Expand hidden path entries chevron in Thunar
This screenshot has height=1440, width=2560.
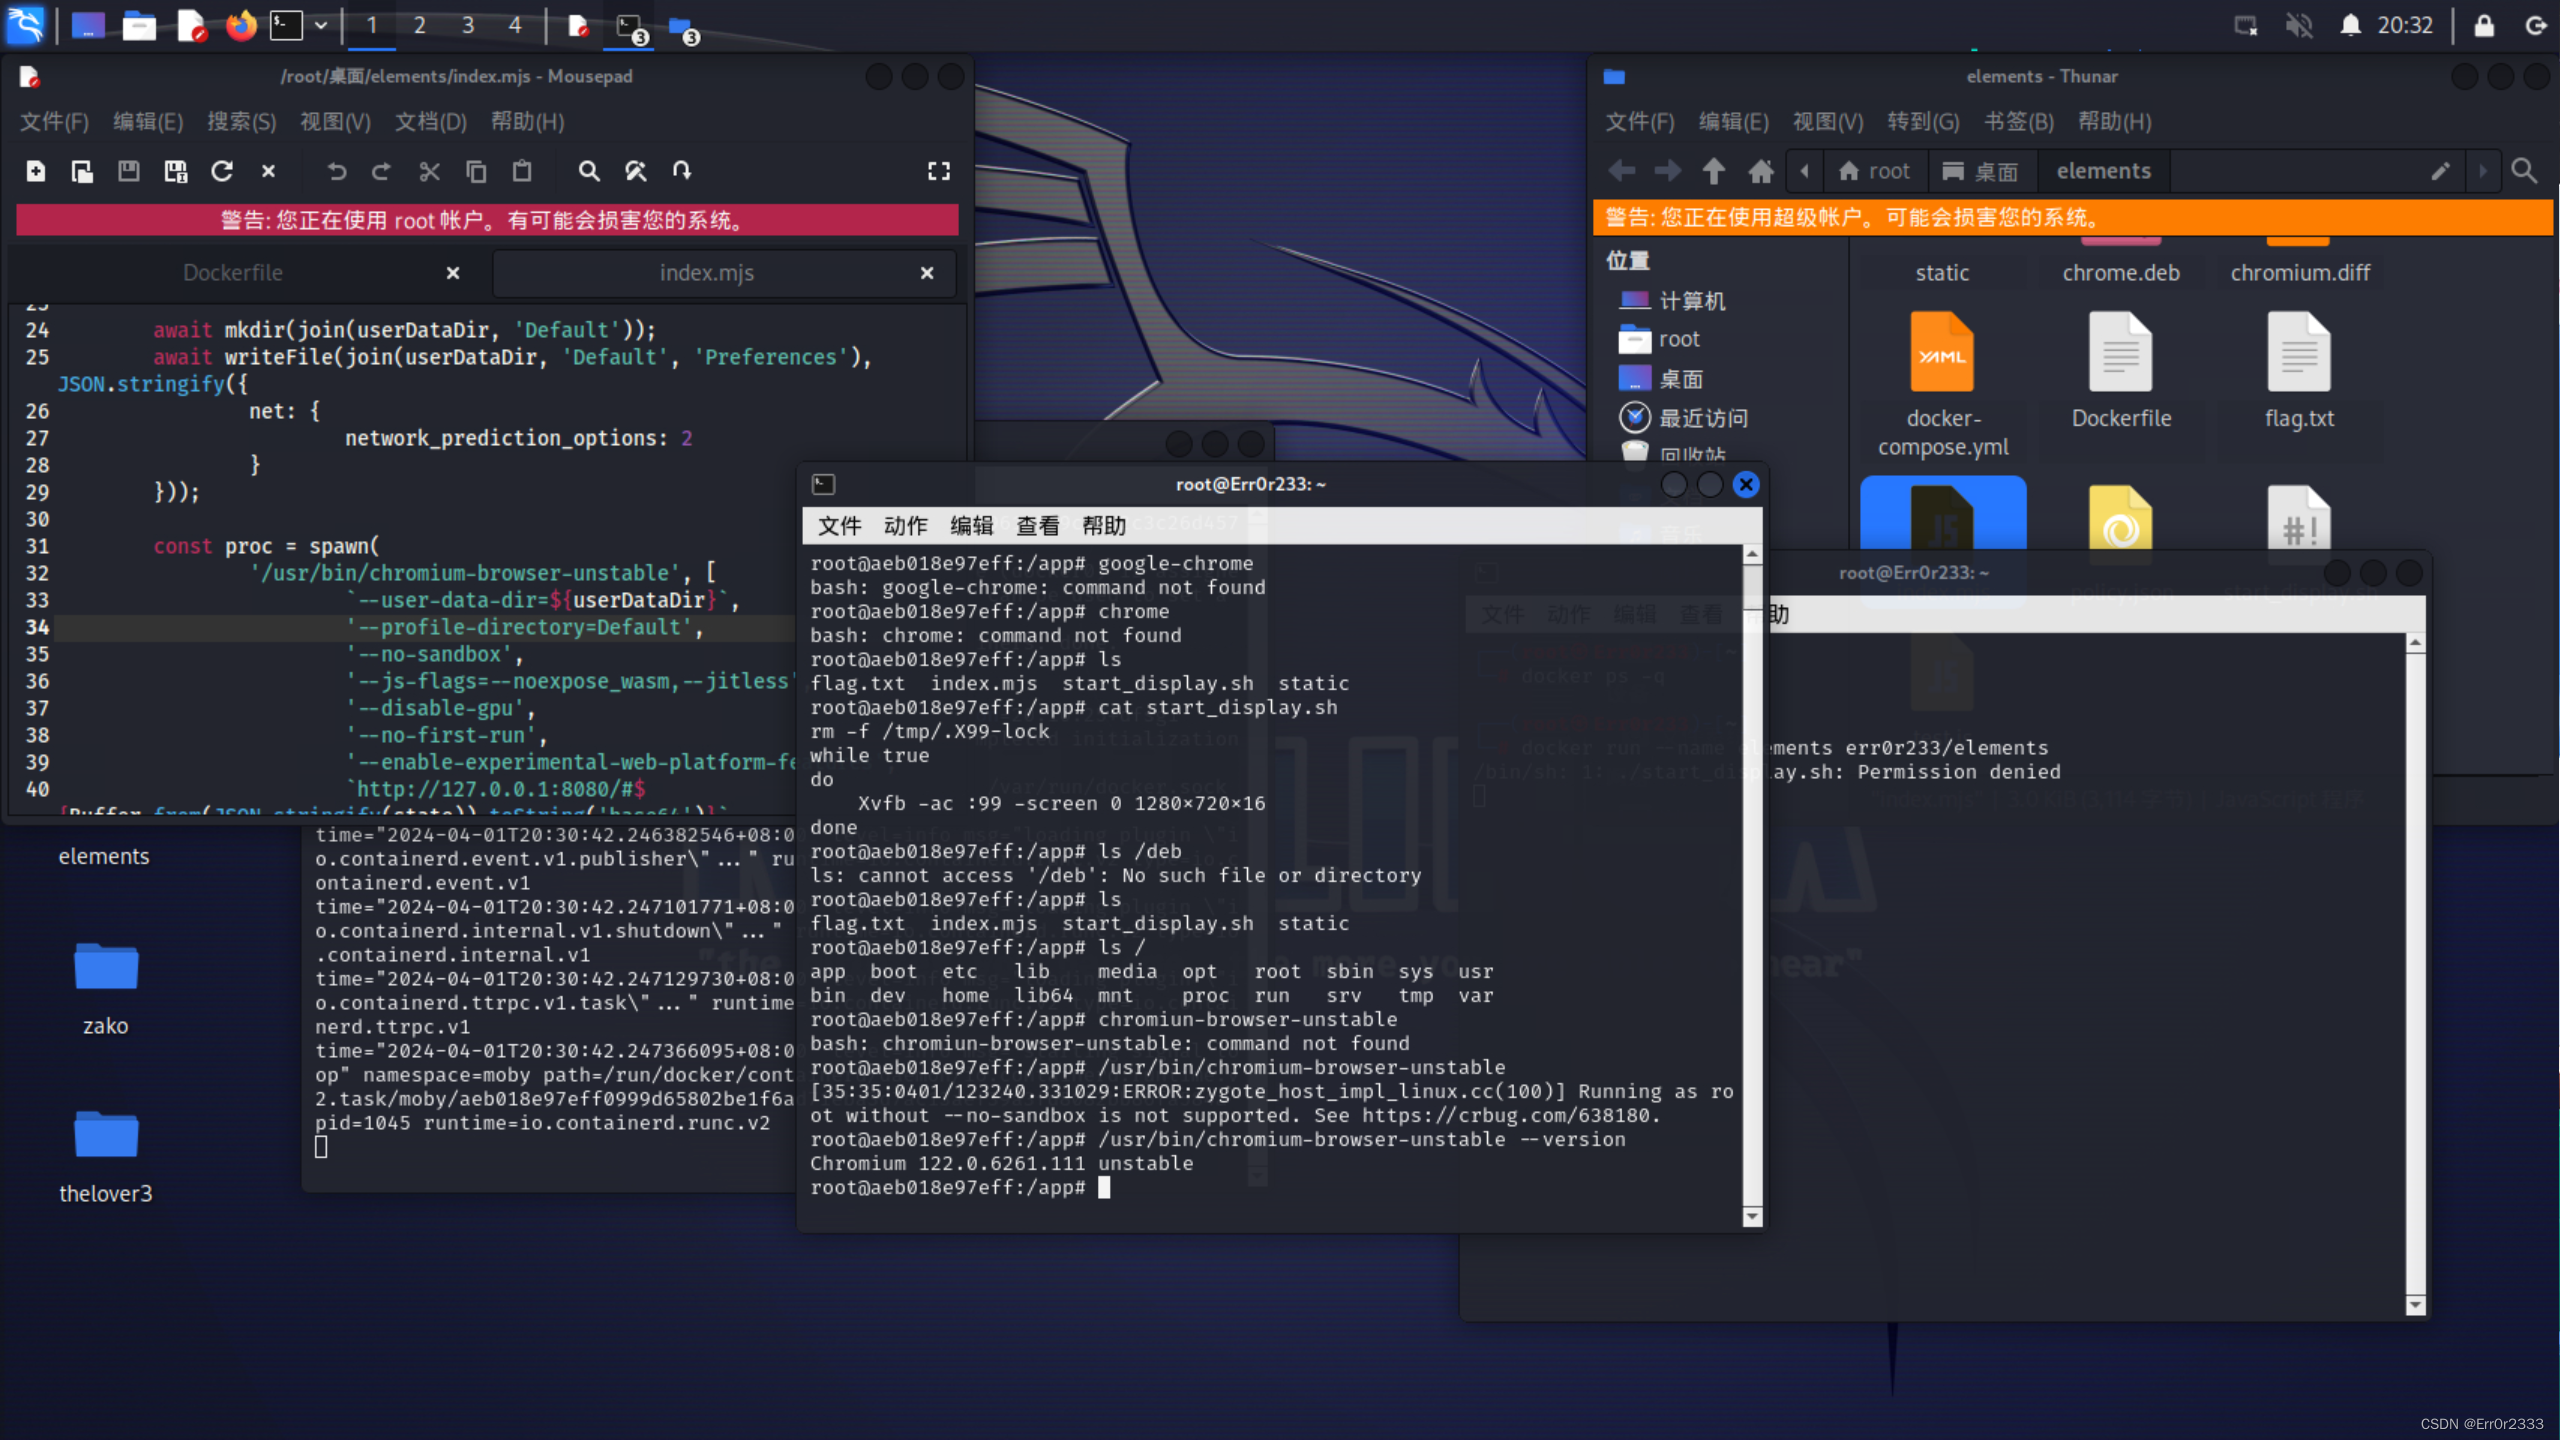click(1804, 171)
